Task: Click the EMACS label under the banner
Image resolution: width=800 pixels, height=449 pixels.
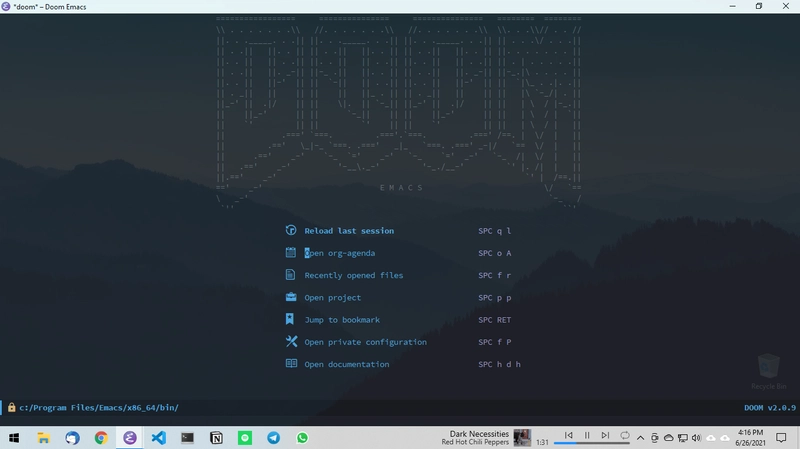Action: coord(402,188)
